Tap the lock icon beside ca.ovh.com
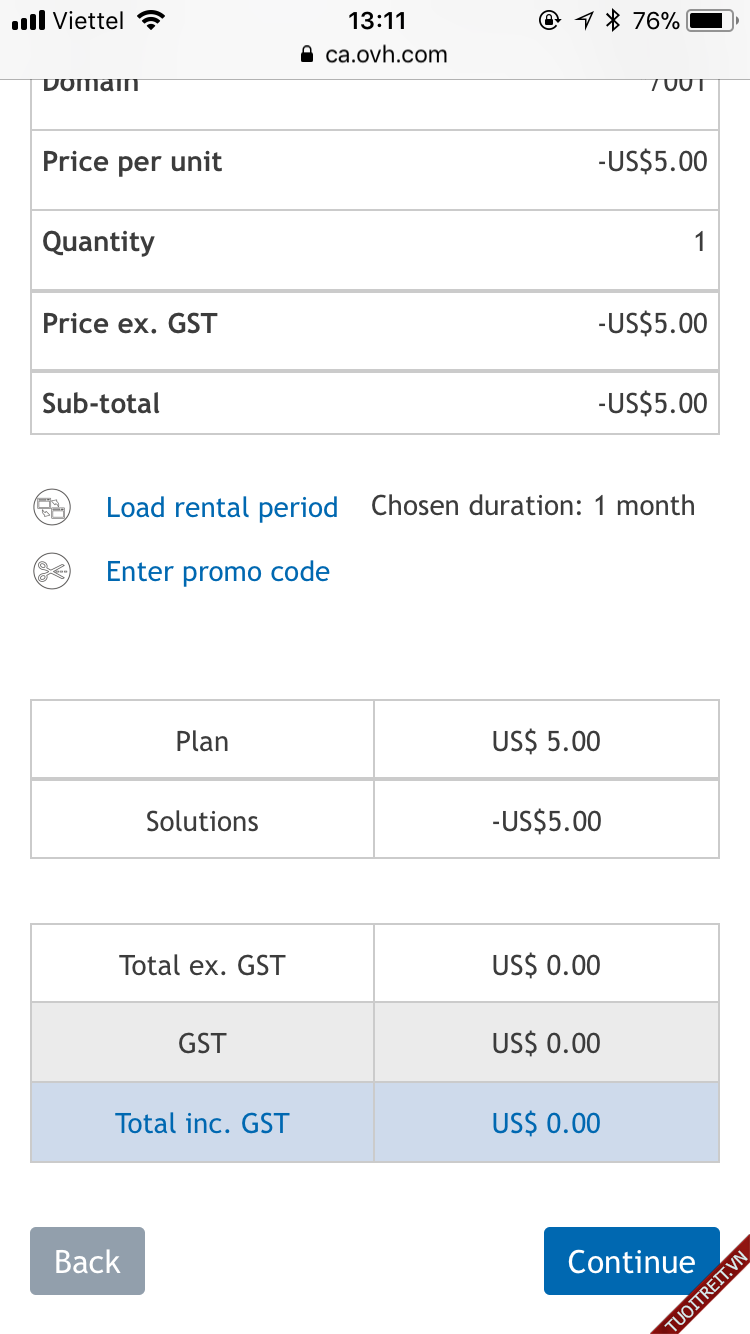The height and width of the screenshot is (1334, 750). 308,55
